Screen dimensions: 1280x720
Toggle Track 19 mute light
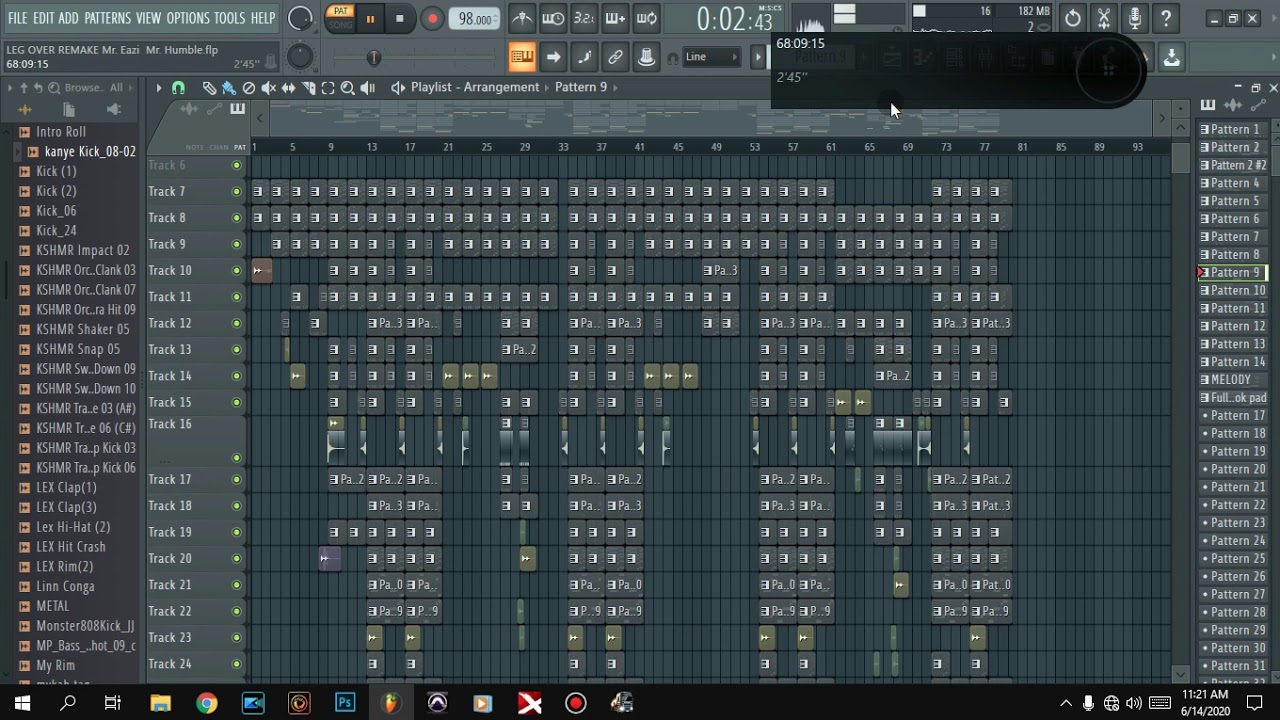tap(237, 533)
